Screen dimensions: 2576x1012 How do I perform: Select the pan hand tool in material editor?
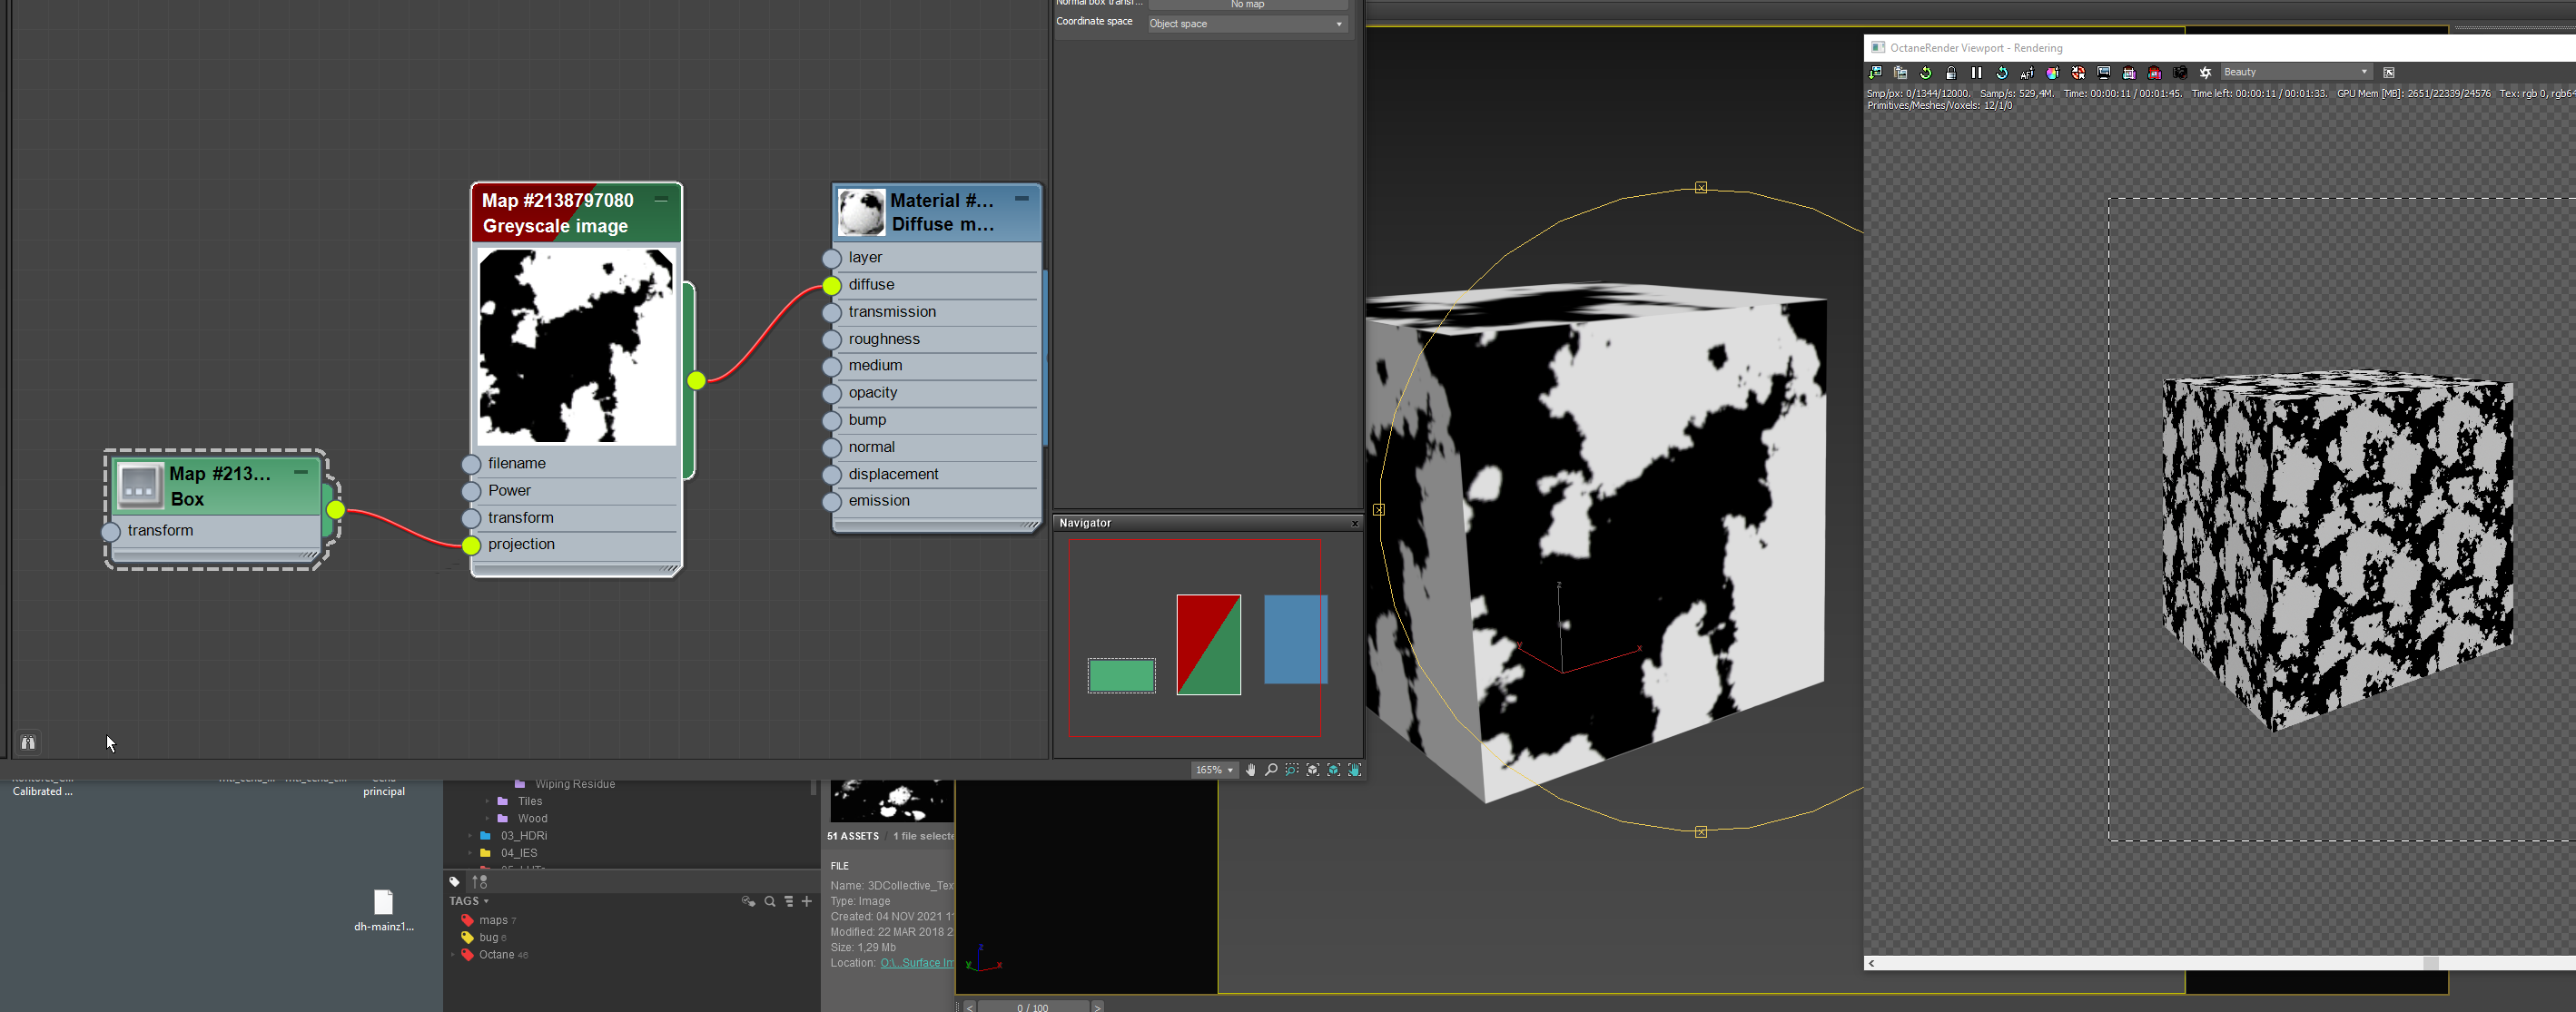point(1250,770)
